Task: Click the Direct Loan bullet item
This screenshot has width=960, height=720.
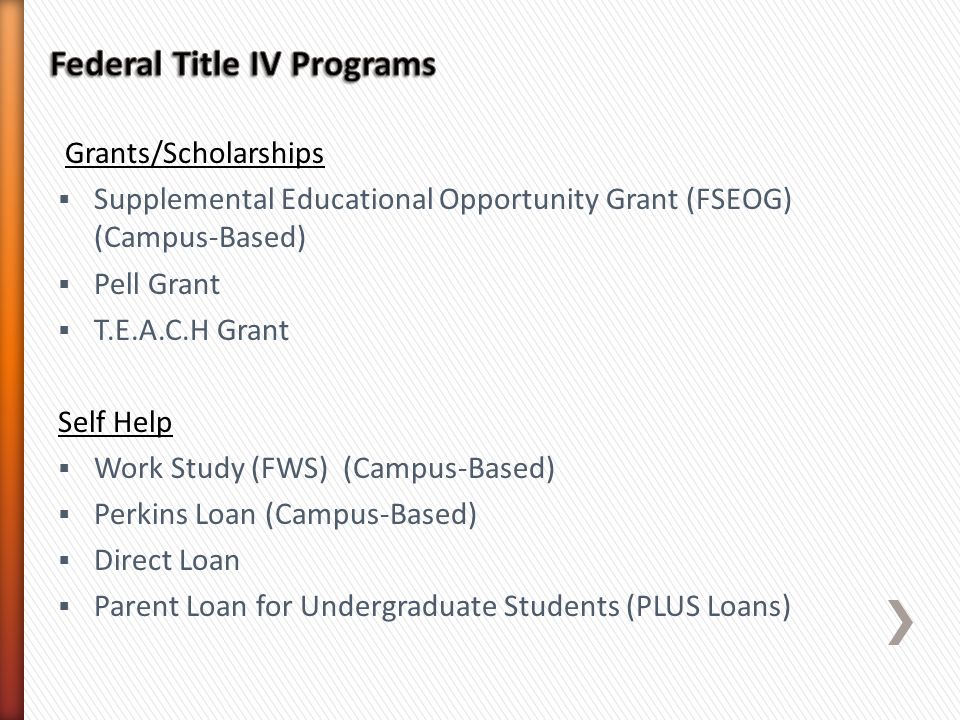Action: [x=167, y=561]
